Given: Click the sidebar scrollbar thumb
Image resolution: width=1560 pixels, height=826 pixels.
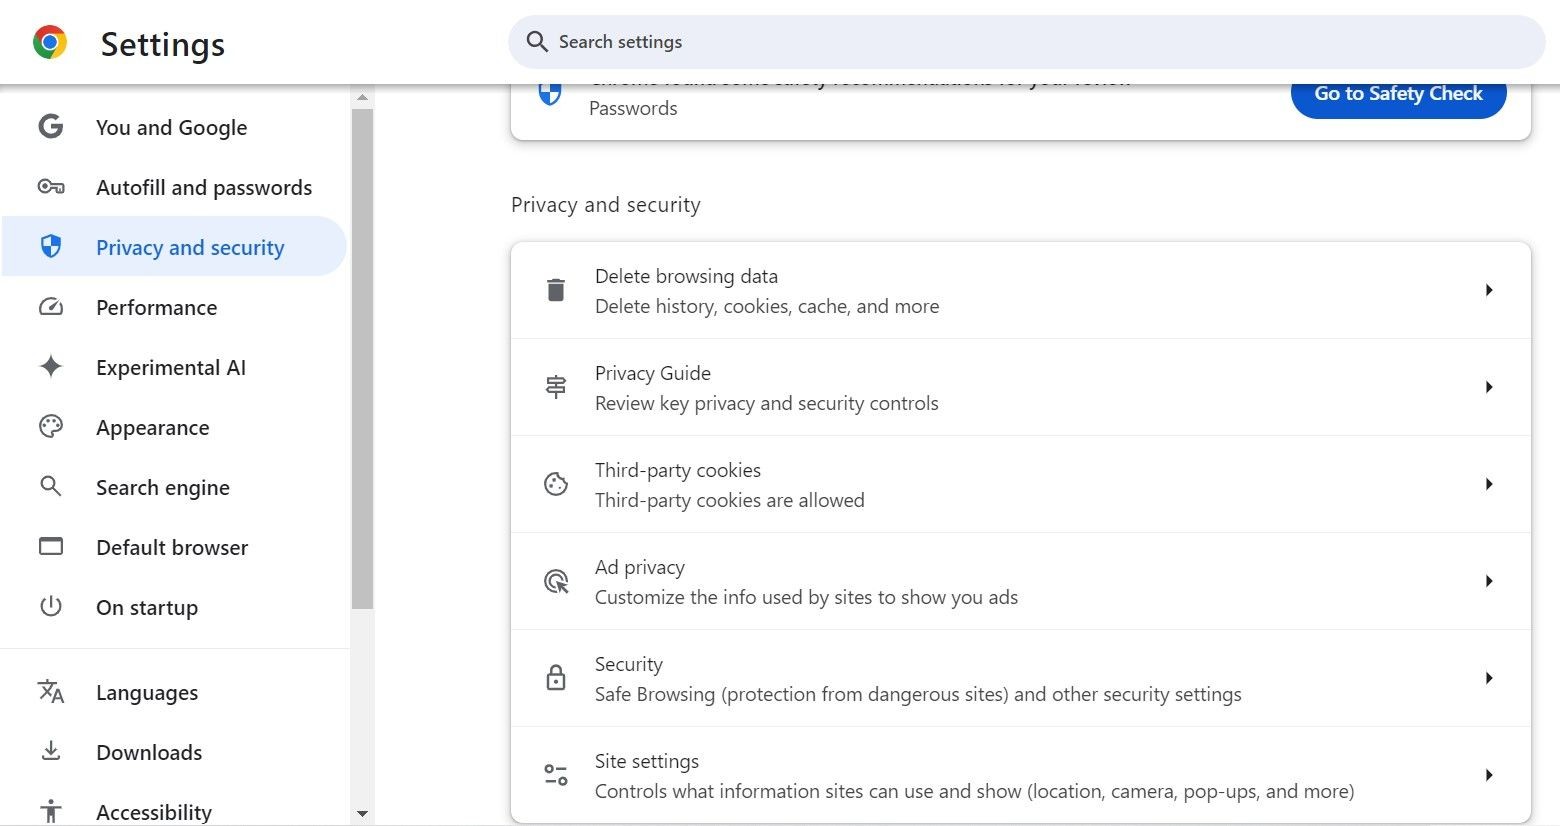Looking at the screenshot, I should (x=362, y=358).
